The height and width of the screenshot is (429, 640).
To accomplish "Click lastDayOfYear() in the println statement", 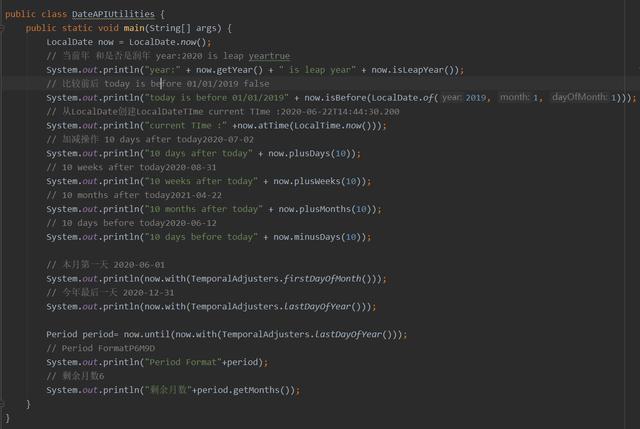I will 322,307.
